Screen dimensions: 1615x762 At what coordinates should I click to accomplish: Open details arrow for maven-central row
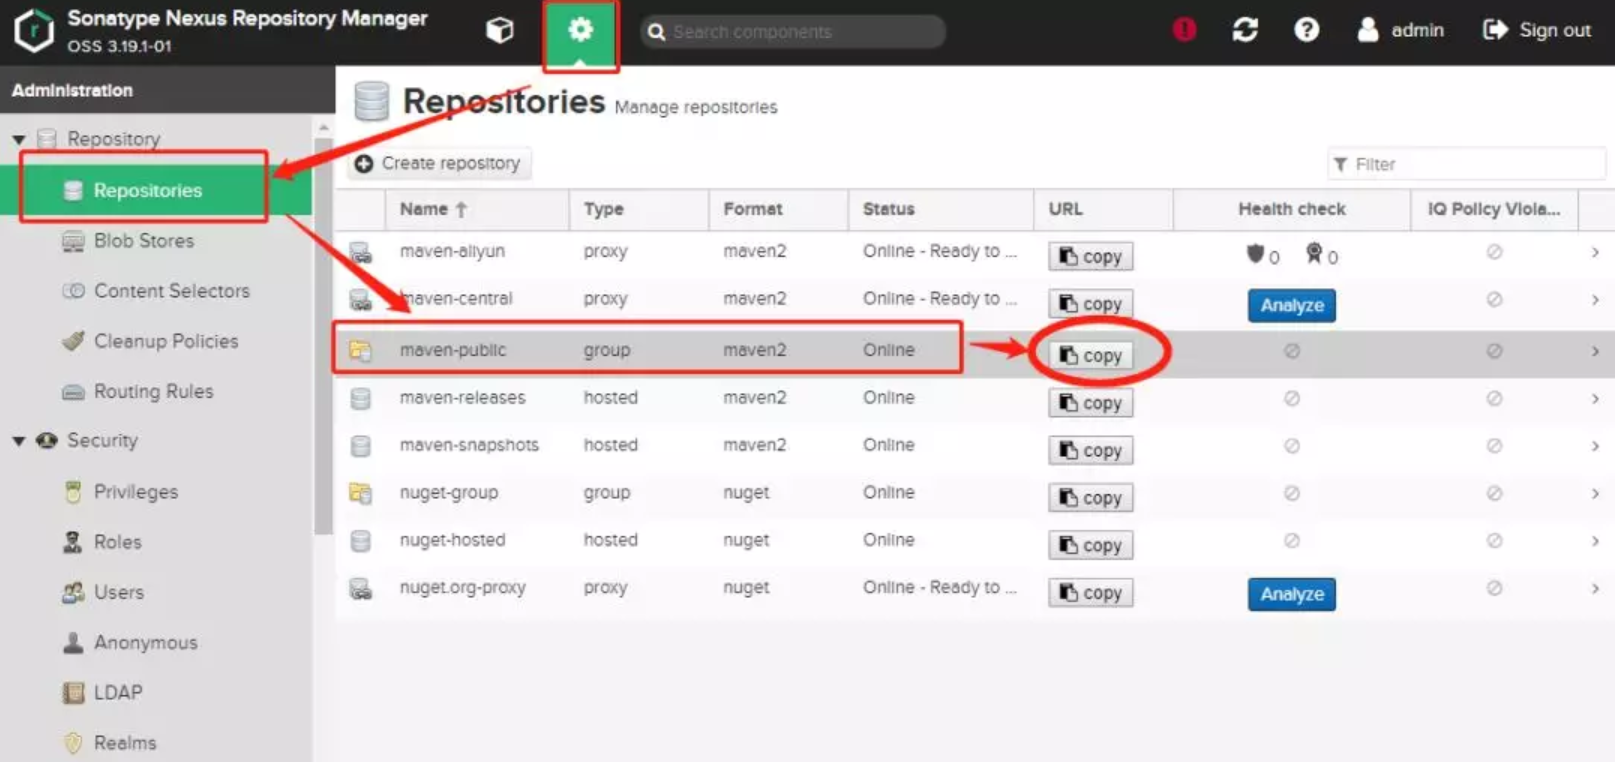(x=1595, y=299)
